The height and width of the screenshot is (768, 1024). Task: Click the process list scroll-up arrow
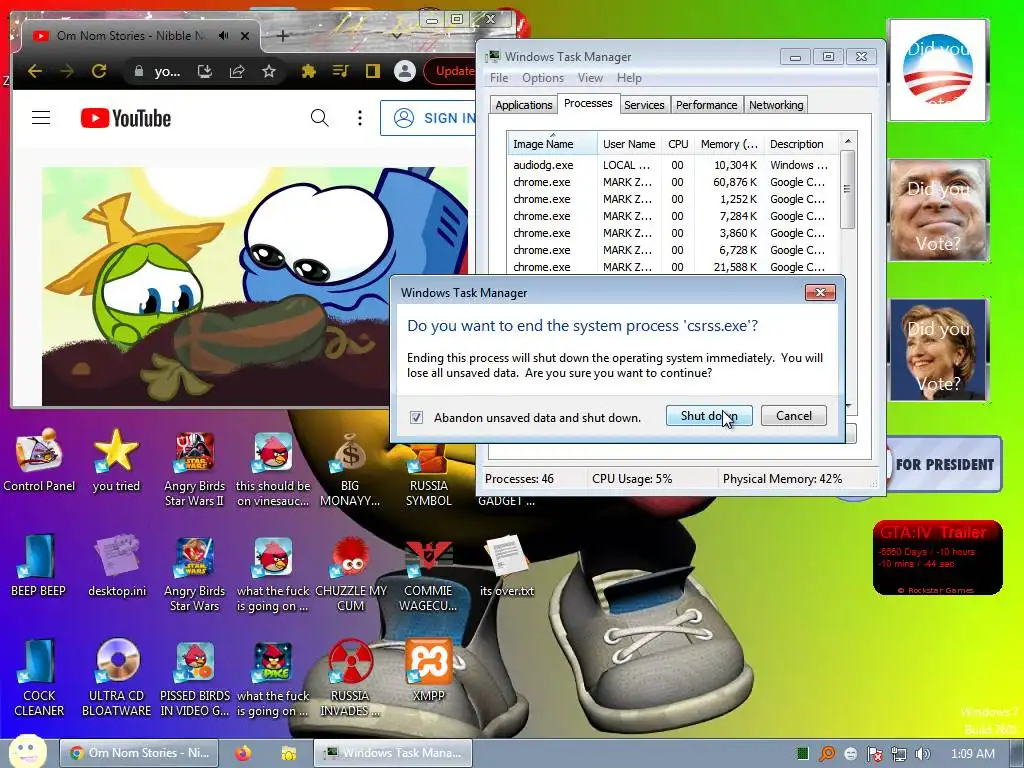848,141
